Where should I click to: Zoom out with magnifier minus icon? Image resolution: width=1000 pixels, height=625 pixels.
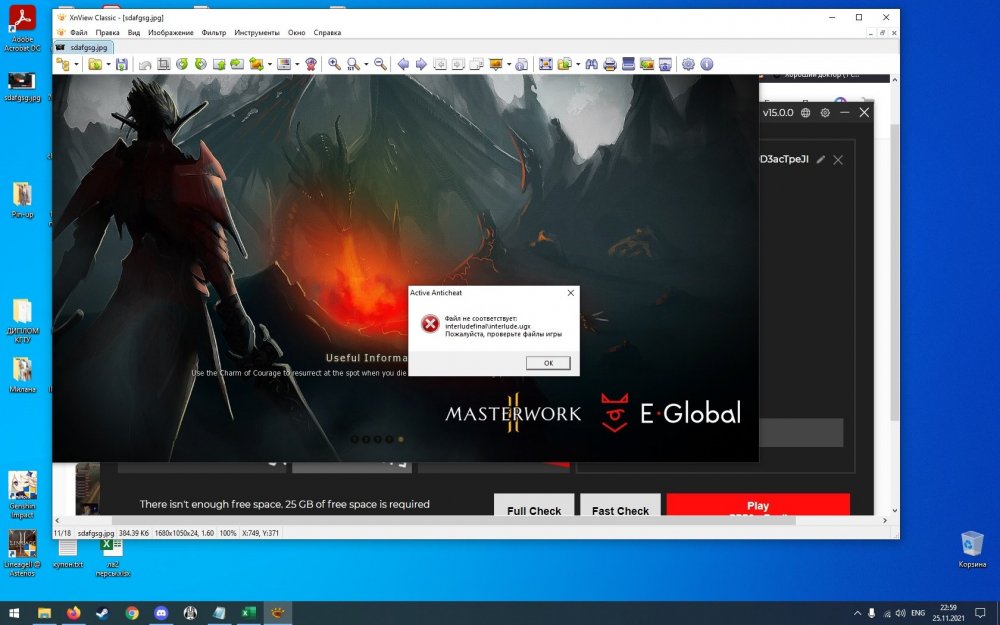(x=380, y=64)
